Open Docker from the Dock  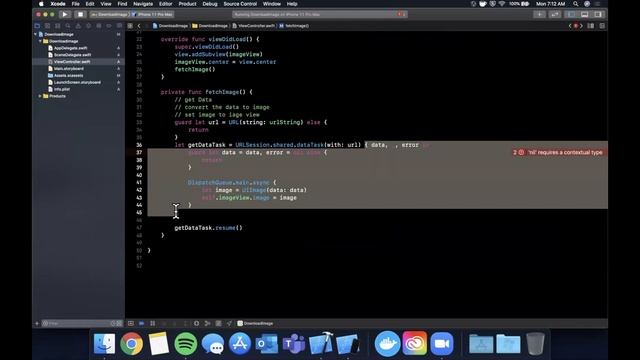tap(387, 344)
